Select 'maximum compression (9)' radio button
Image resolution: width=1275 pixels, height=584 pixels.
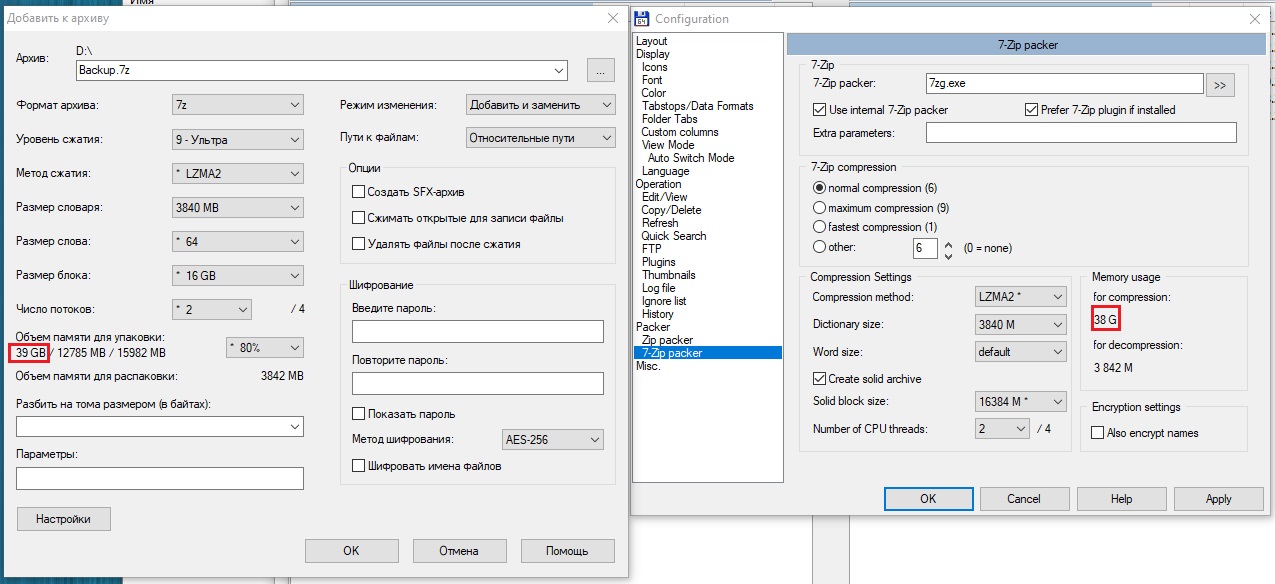(820, 208)
